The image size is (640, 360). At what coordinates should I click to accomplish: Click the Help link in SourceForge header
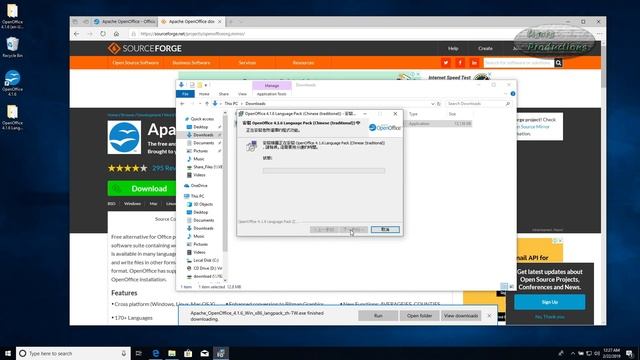[453, 49]
